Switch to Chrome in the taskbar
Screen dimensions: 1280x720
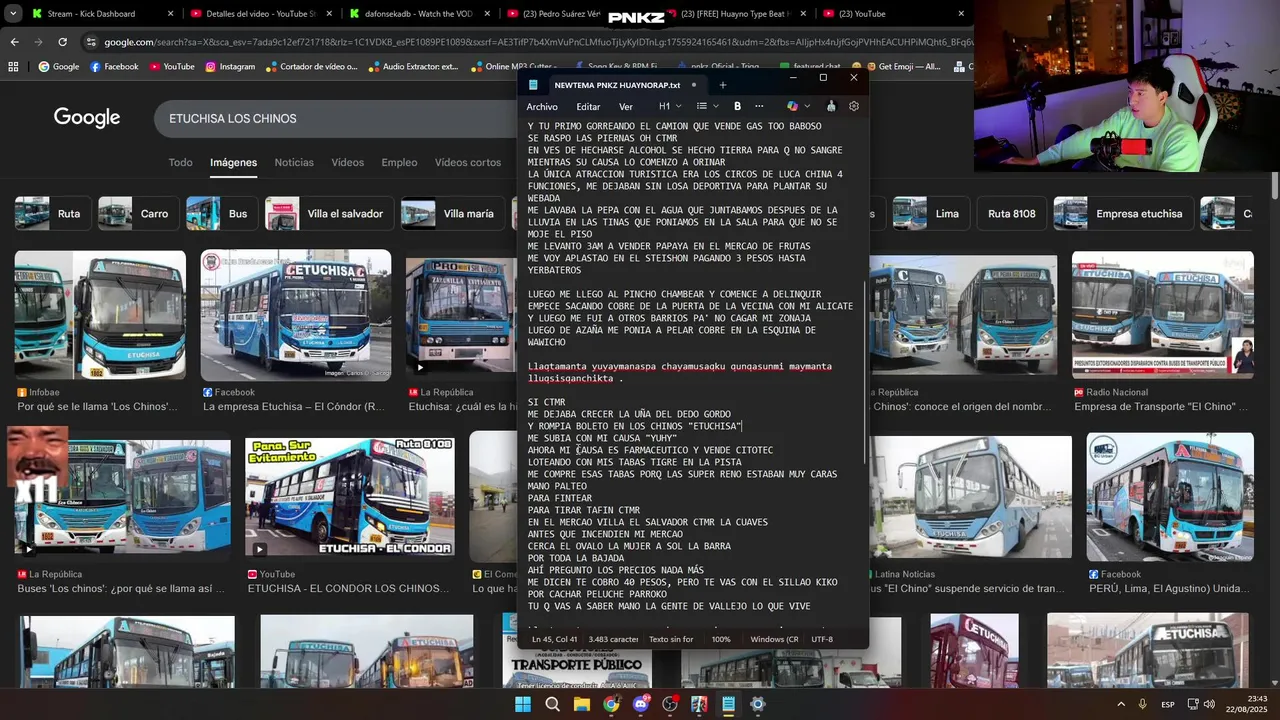pyautogui.click(x=611, y=704)
